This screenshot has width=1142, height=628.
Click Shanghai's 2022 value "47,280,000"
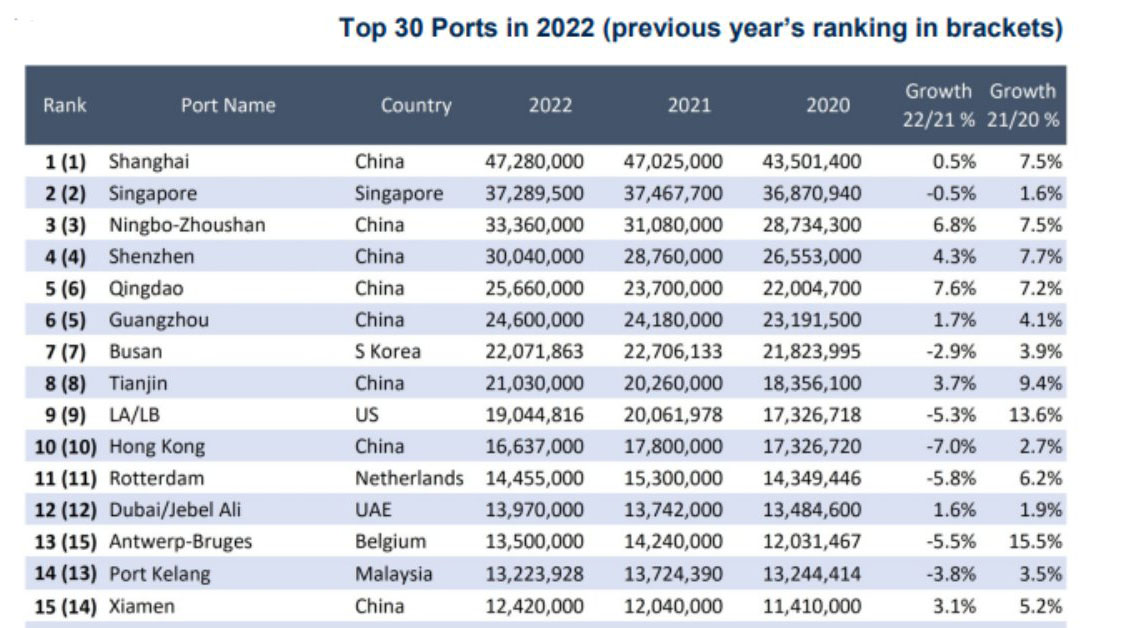(535, 162)
